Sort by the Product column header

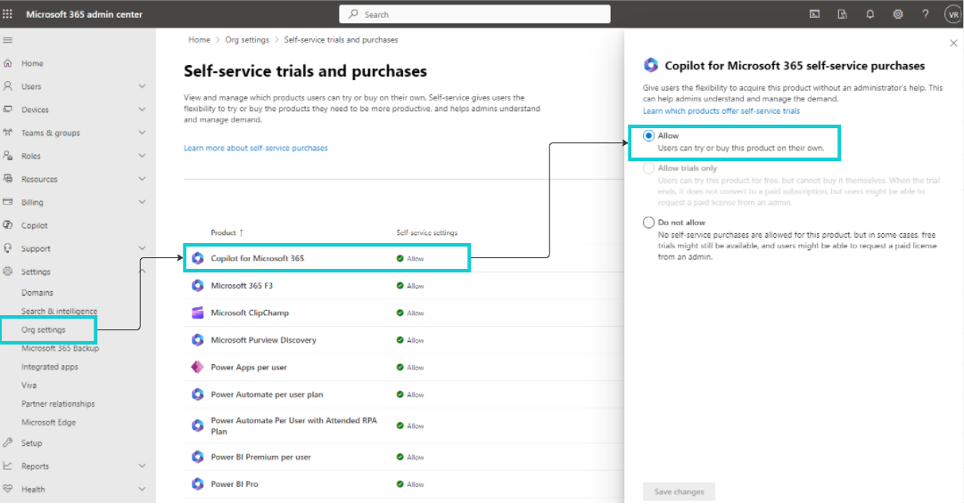click(x=224, y=233)
